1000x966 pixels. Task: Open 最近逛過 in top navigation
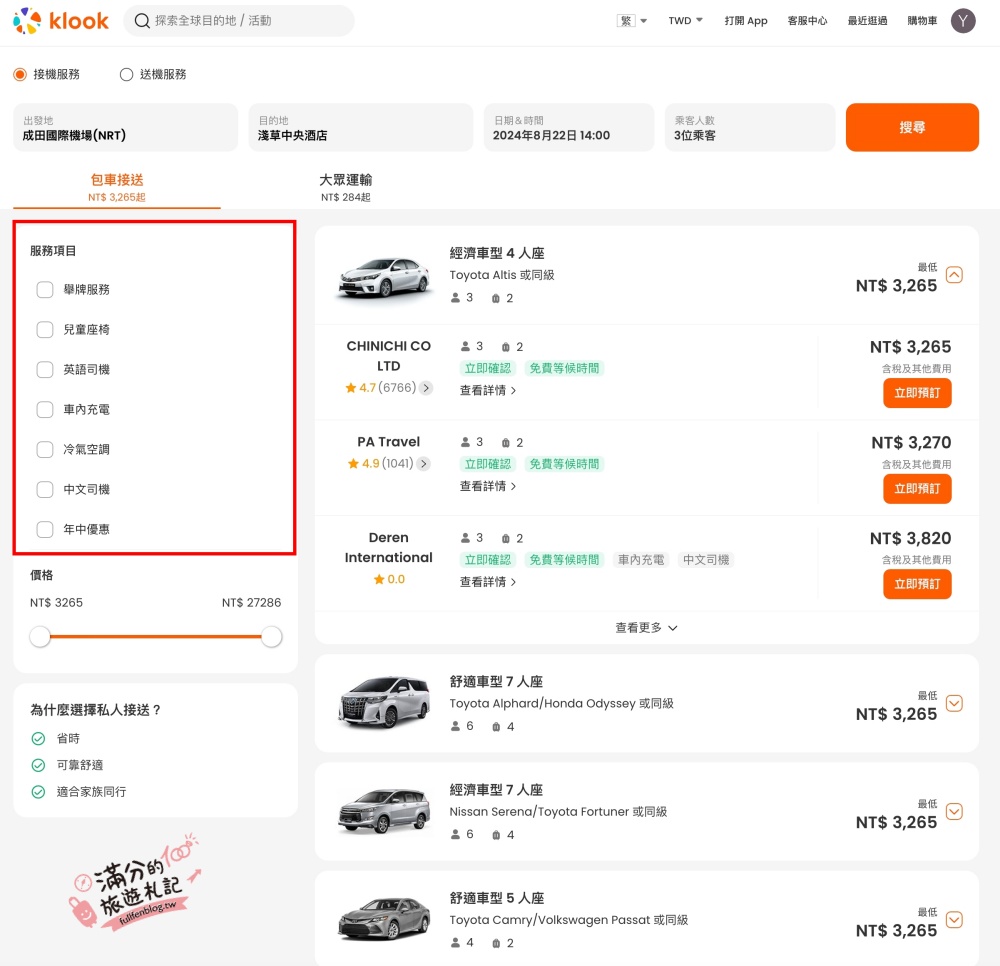click(867, 21)
